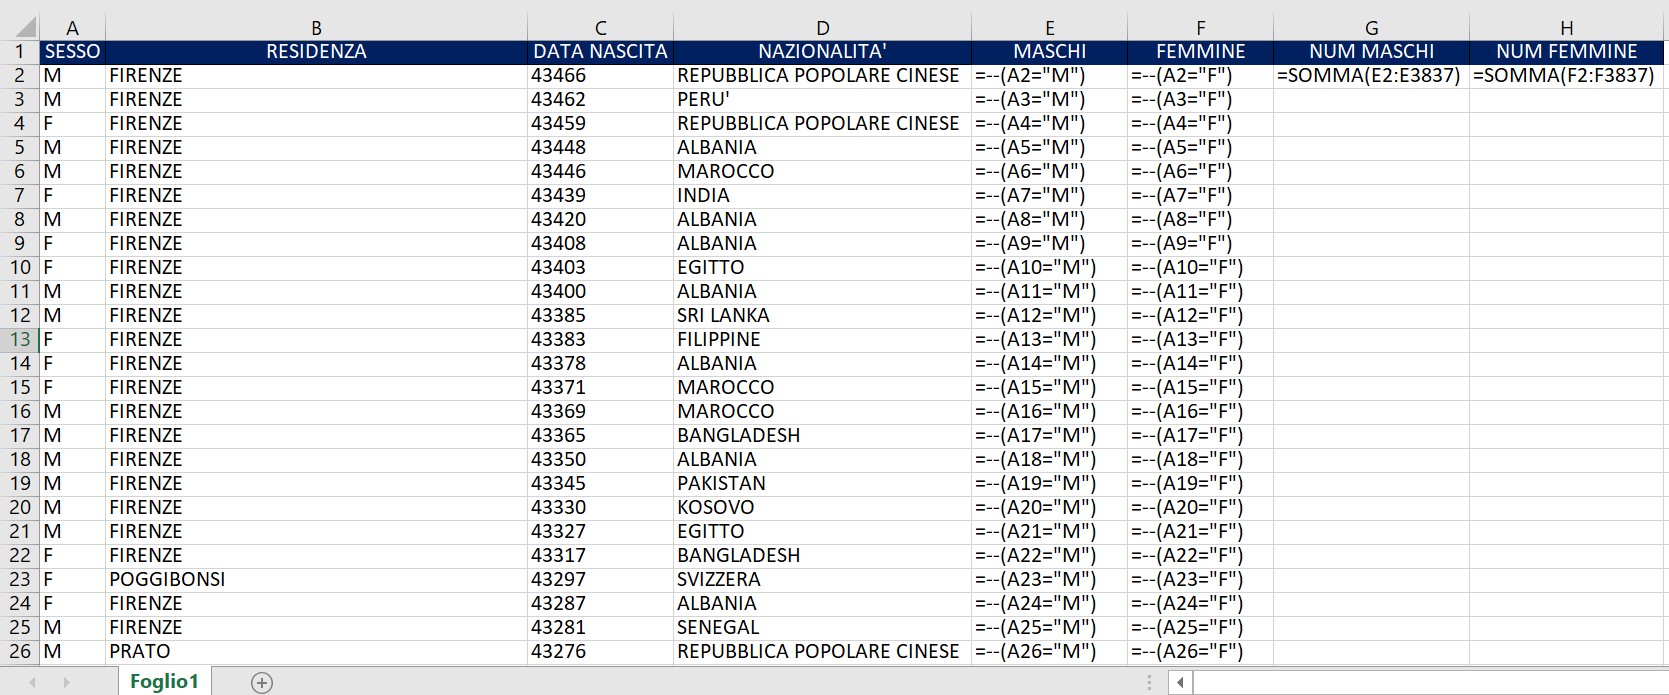Screen dimensions: 1669x695
Task: Select the =--(A2="M") formula cell
Action: click(1049, 76)
